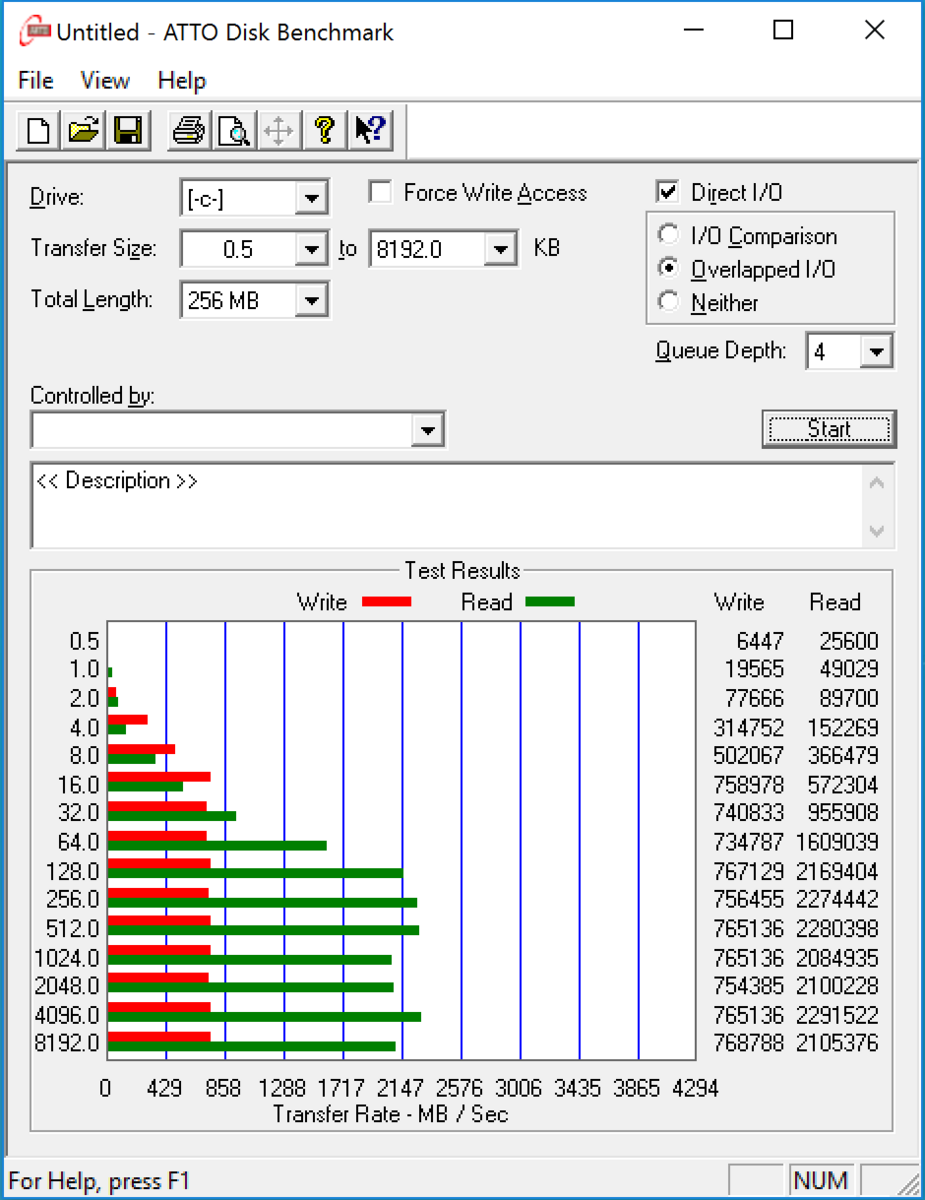
Task: Click the write value 758978
Action: 749,785
